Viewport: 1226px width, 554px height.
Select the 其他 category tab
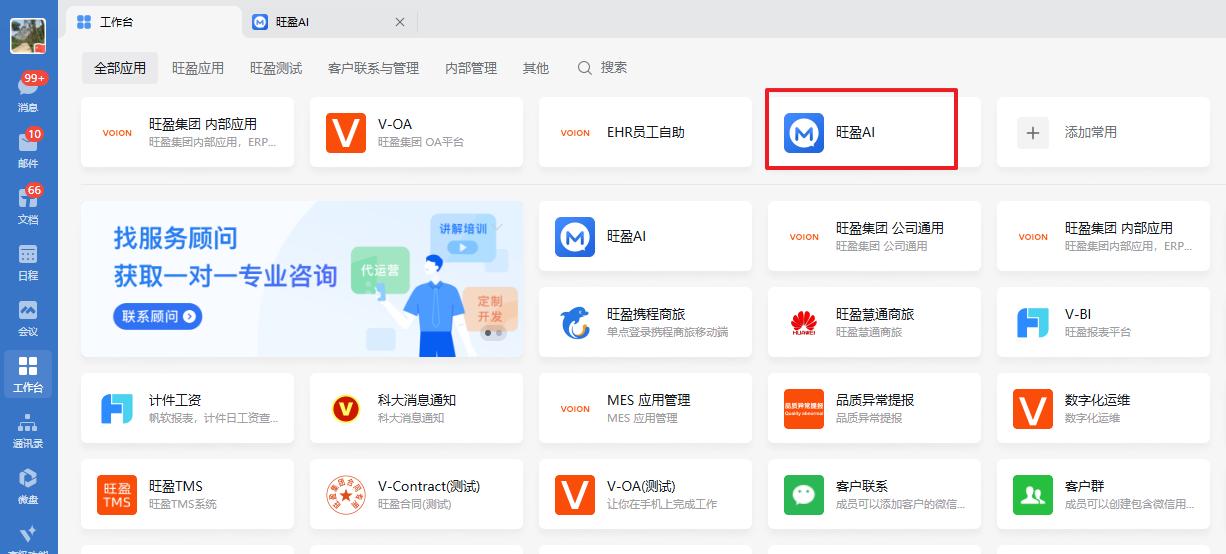(x=536, y=68)
